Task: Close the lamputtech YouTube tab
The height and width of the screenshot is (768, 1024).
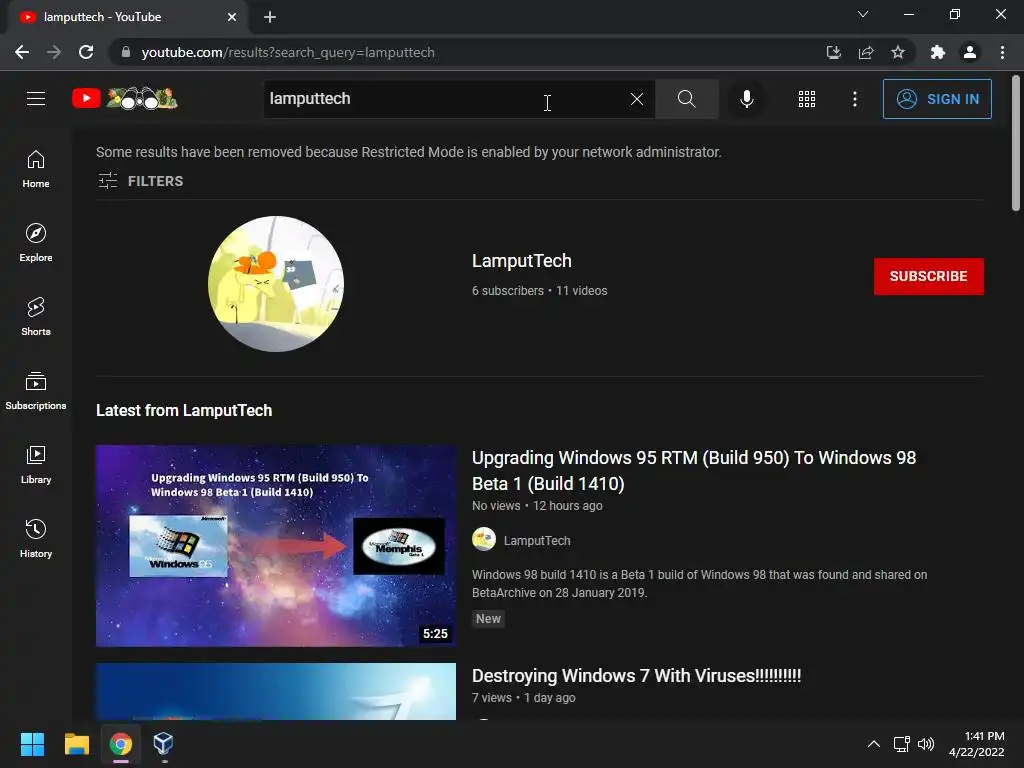Action: point(232,17)
